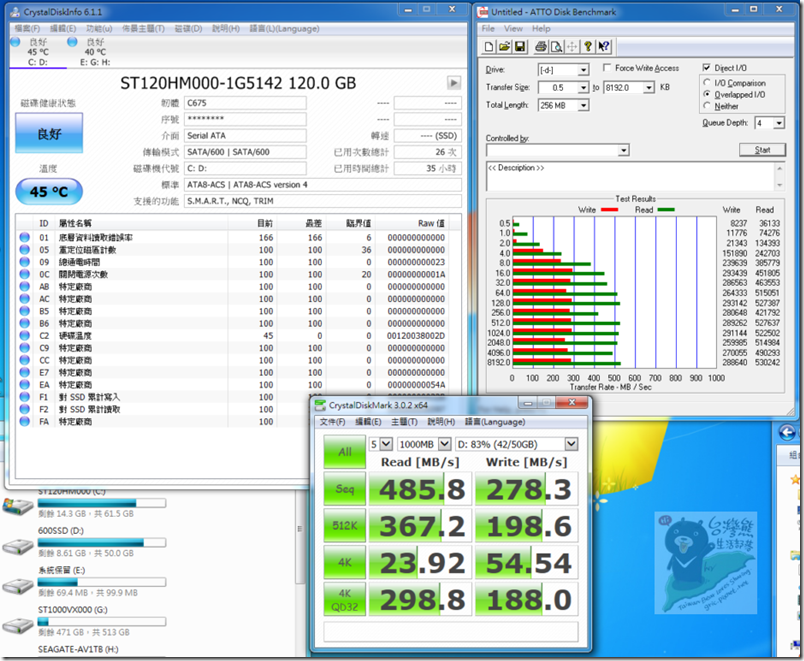Click the New file icon in ATTO toolbar
This screenshot has height=661, width=804.
(490, 46)
